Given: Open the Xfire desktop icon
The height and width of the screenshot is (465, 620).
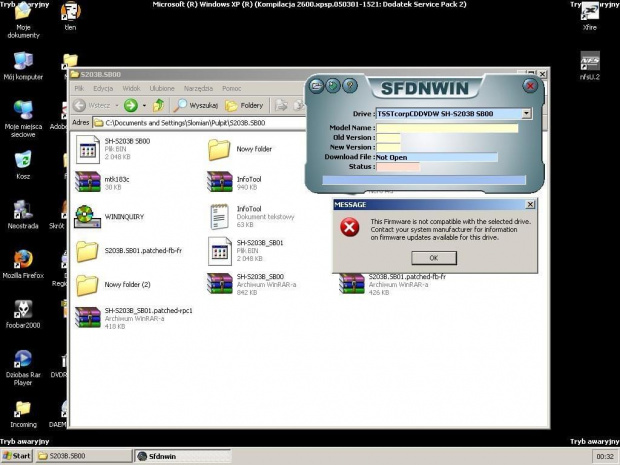Looking at the screenshot, I should (x=590, y=17).
